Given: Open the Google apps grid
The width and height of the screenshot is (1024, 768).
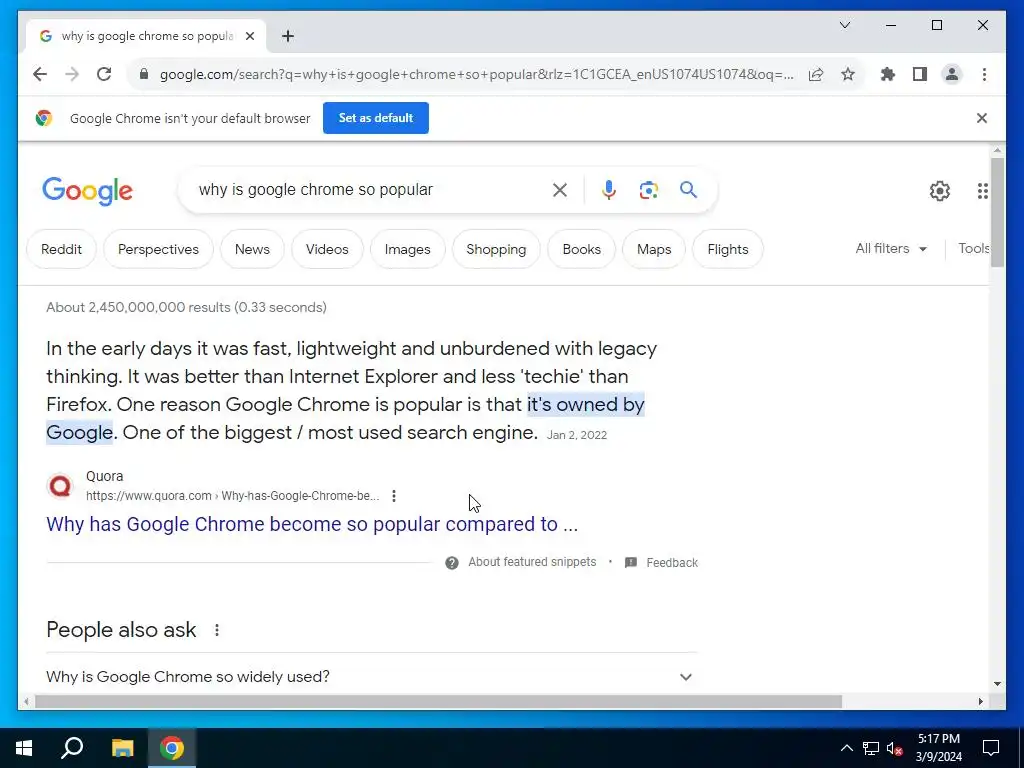Looking at the screenshot, I should coord(982,191).
